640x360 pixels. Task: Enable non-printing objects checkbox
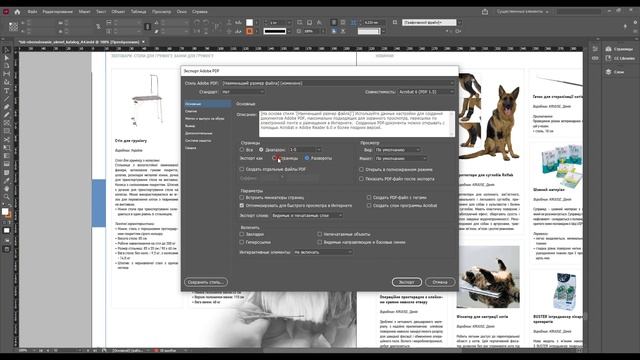click(320, 234)
